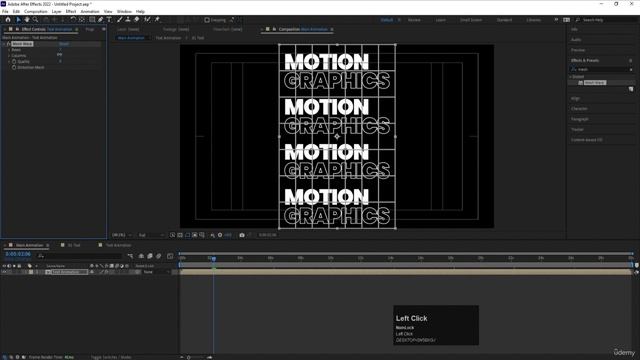Expand the Columns property
Image resolution: width=640 pixels, height=360 pixels.
(x=9, y=56)
